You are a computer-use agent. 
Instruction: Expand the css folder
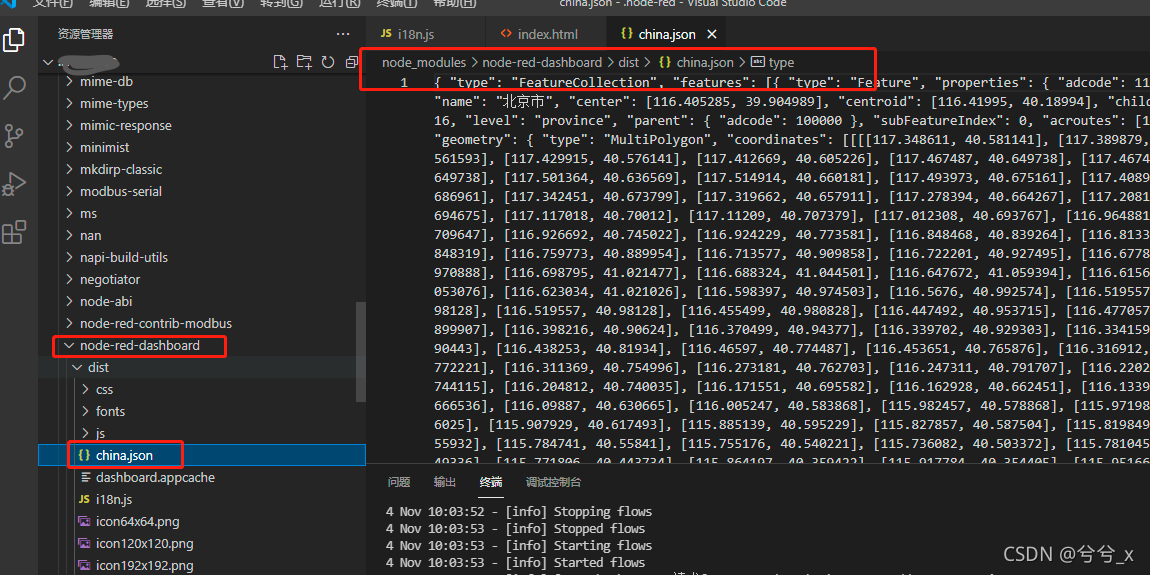pyautogui.click(x=104, y=389)
